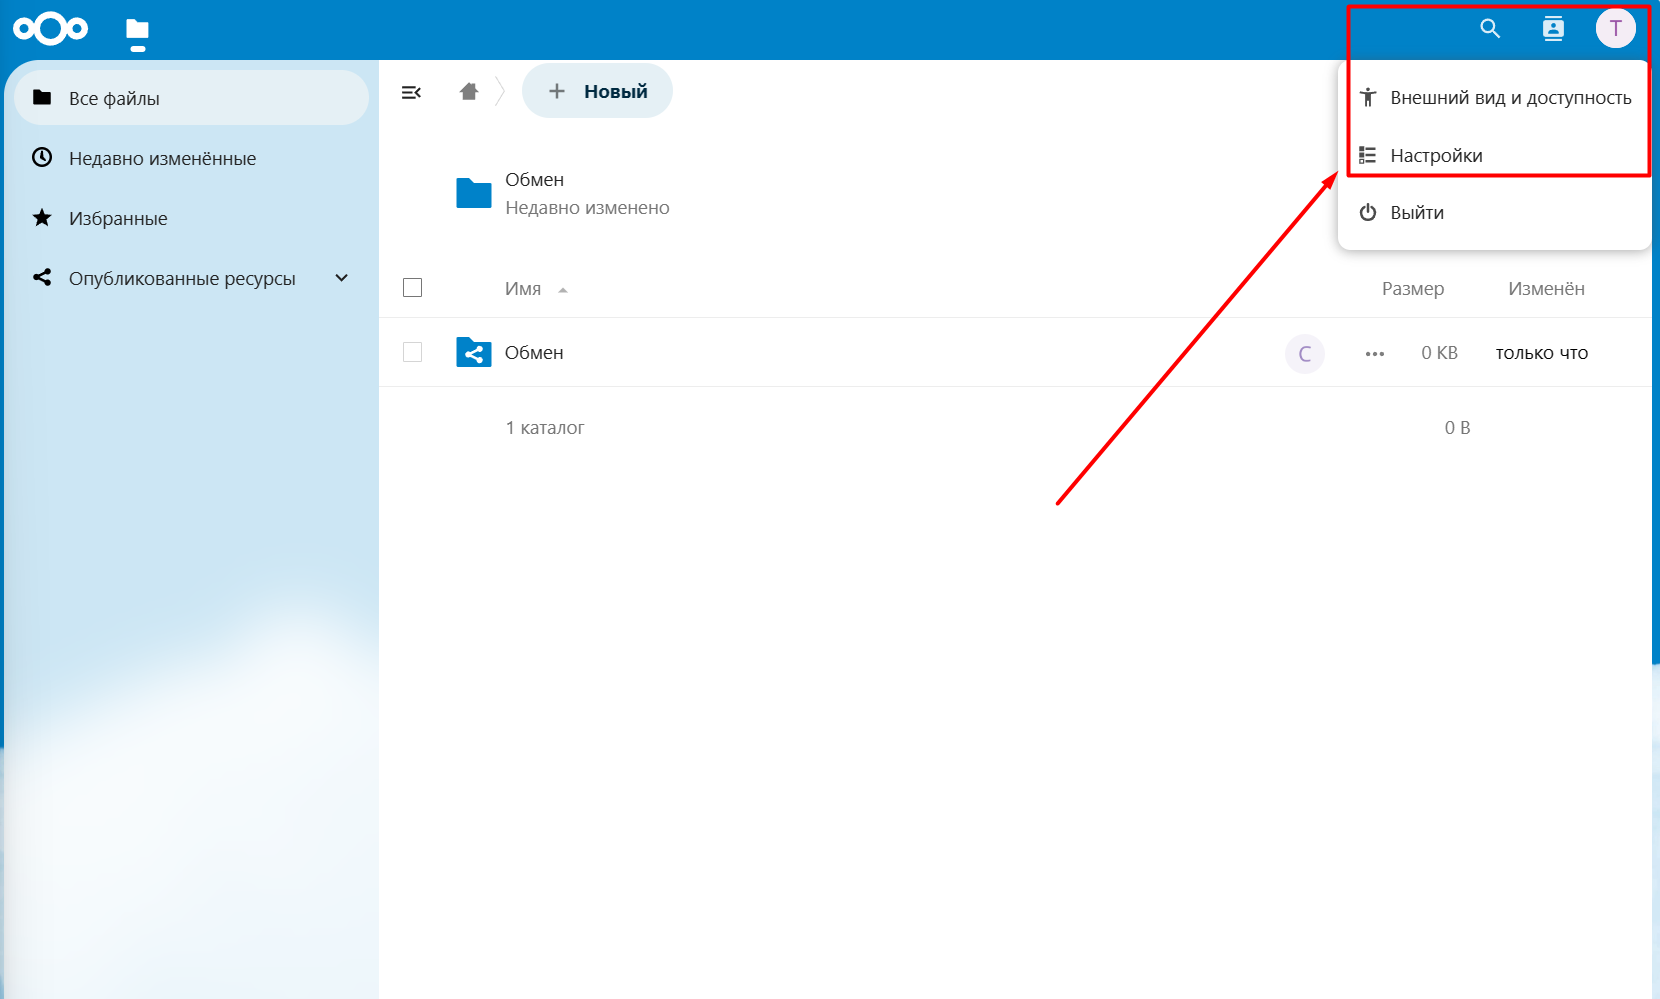The width and height of the screenshot is (1660, 999).
Task: Sort files by Изменён column
Action: (x=1546, y=289)
